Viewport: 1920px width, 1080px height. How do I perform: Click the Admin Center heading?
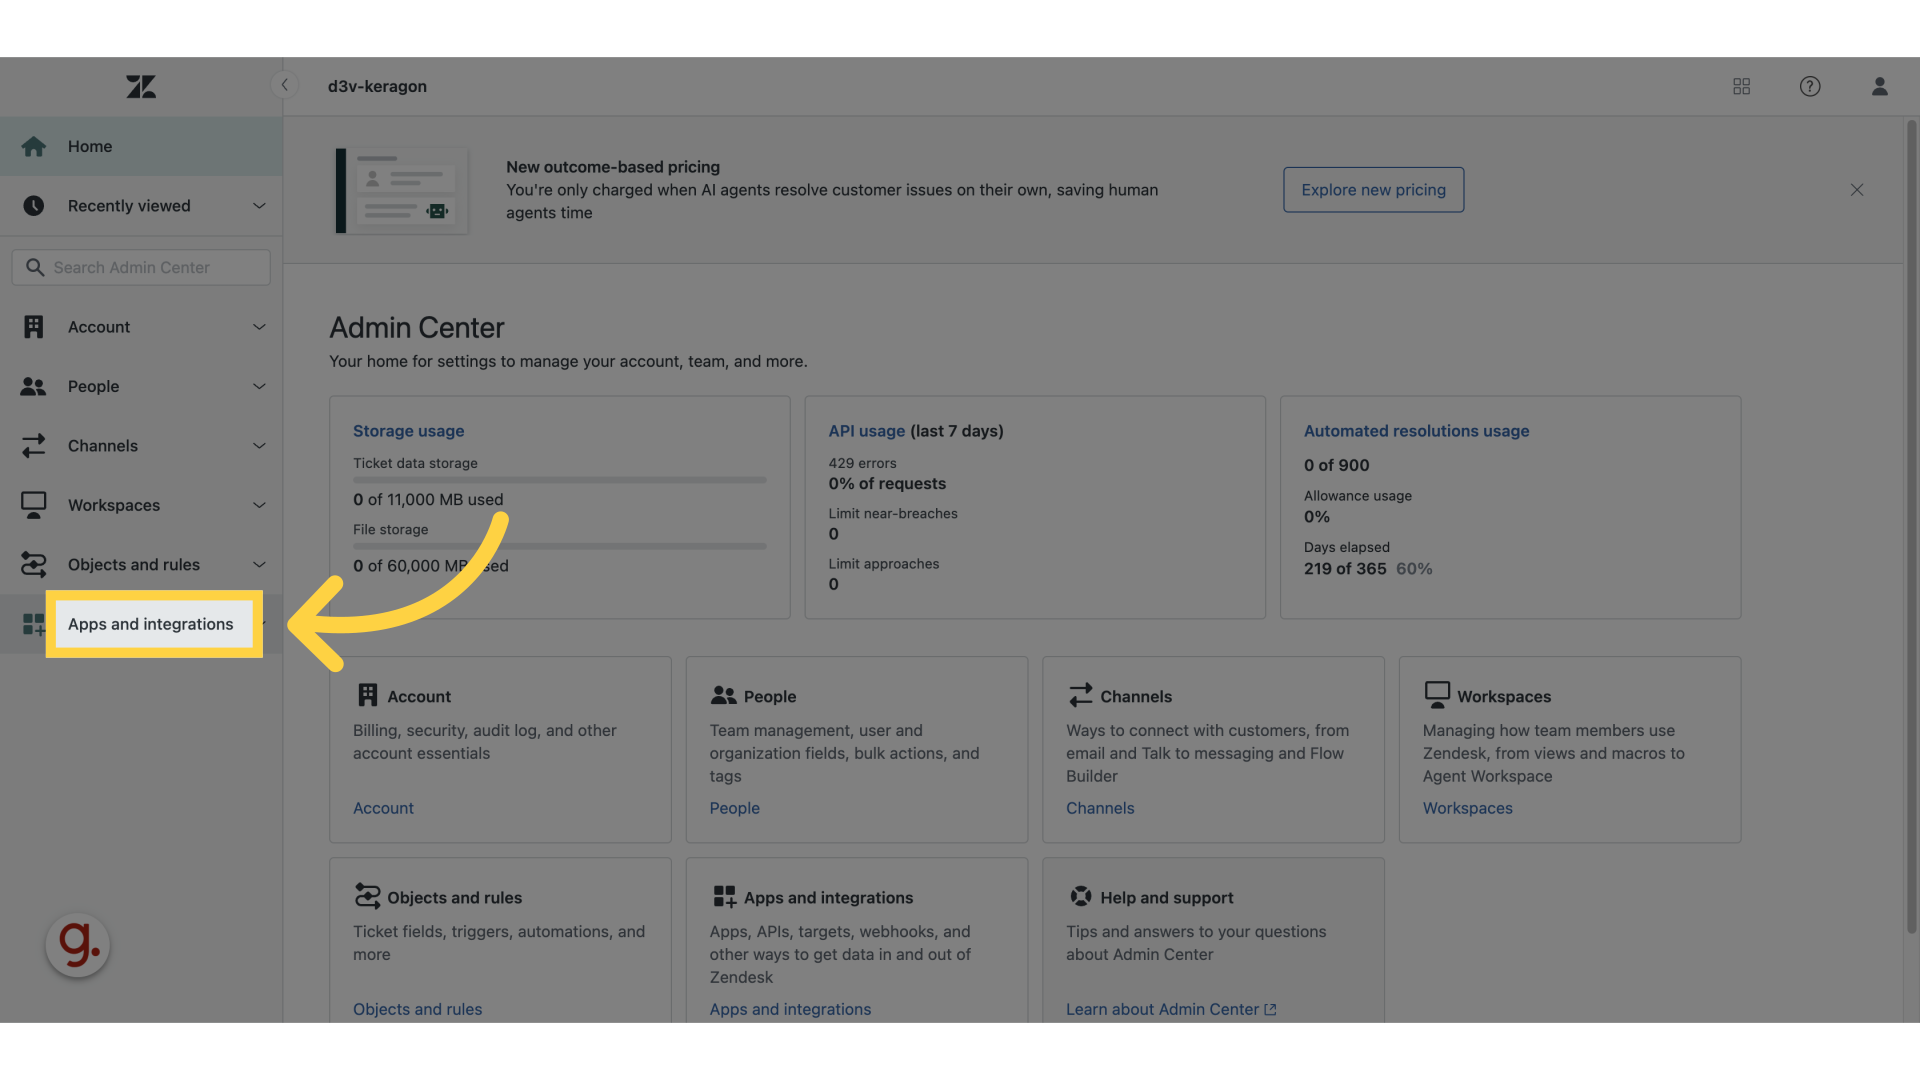point(417,327)
